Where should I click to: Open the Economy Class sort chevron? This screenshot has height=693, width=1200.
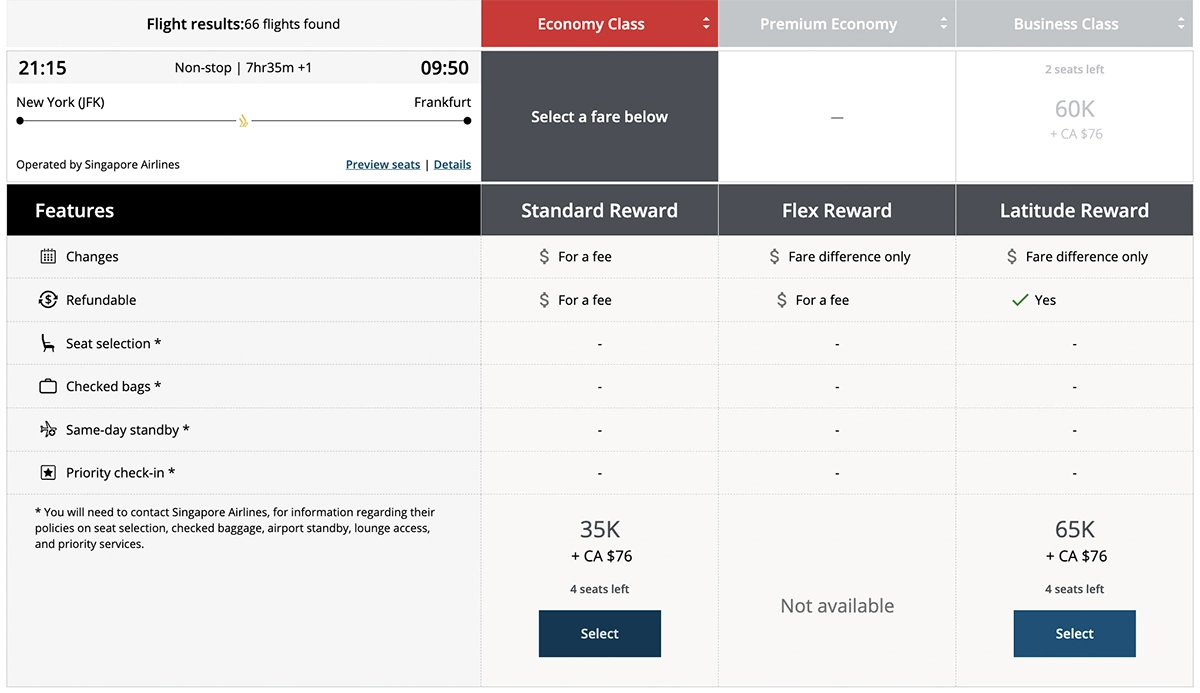coord(706,22)
